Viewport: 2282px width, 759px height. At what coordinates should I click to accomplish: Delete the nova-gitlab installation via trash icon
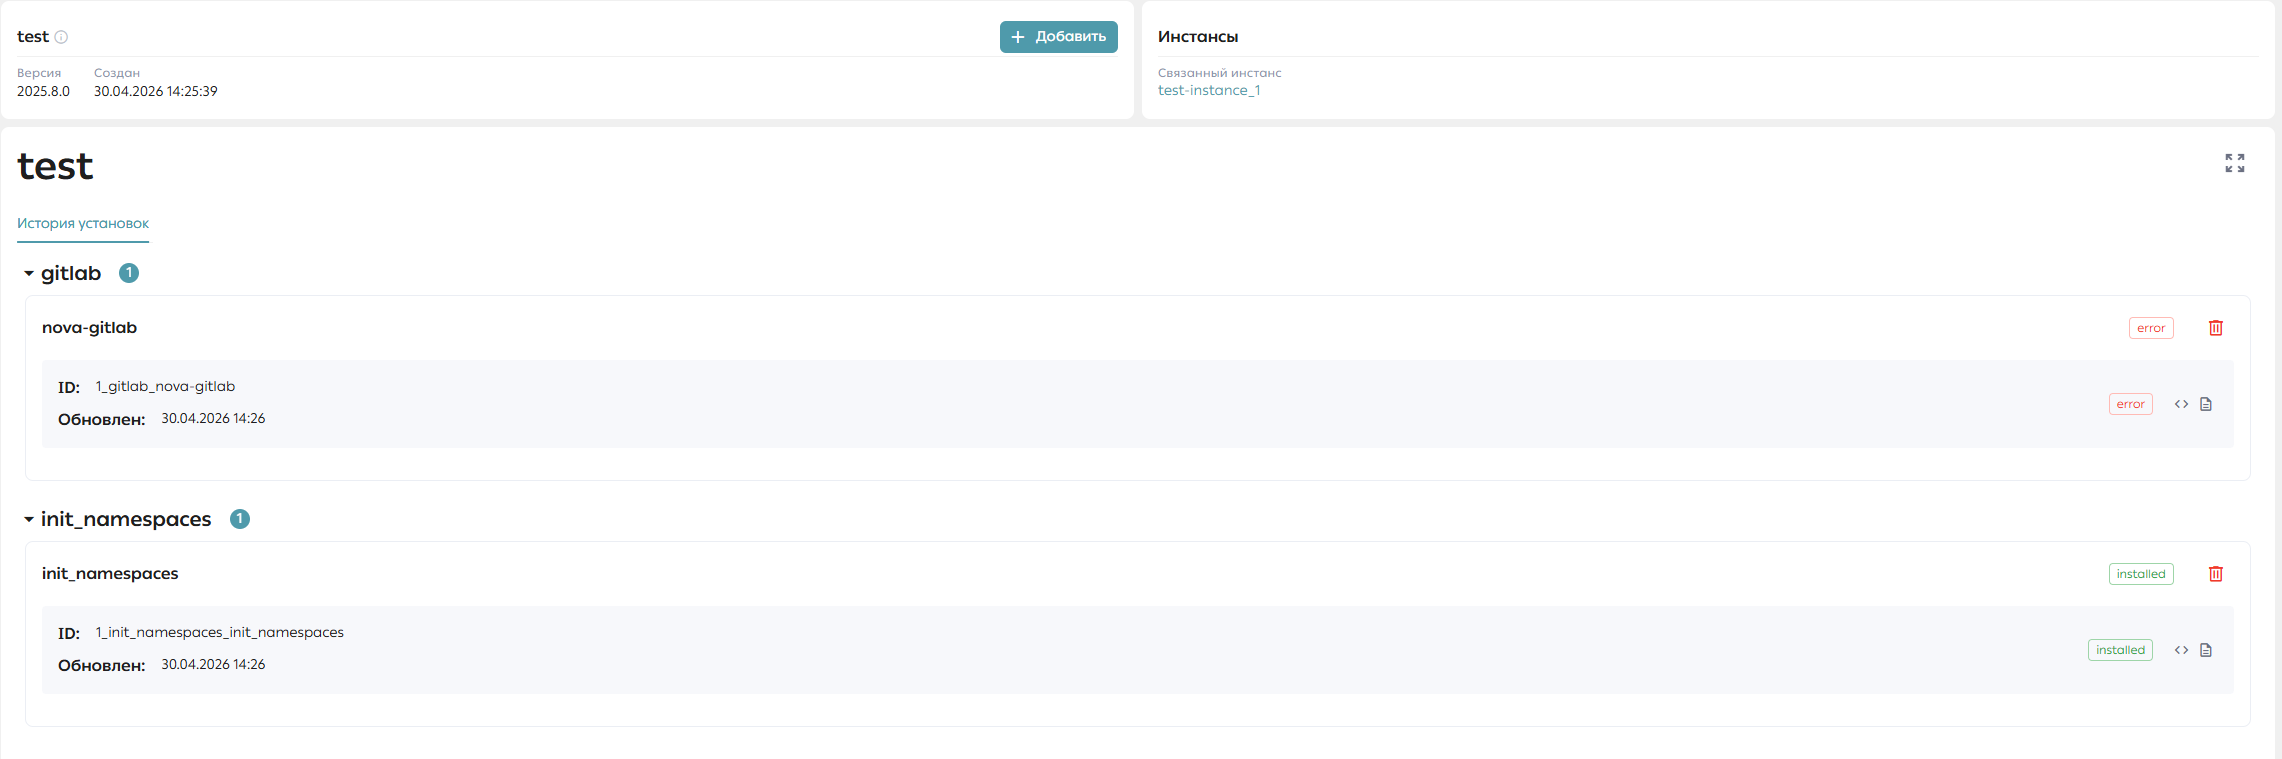coord(2216,328)
